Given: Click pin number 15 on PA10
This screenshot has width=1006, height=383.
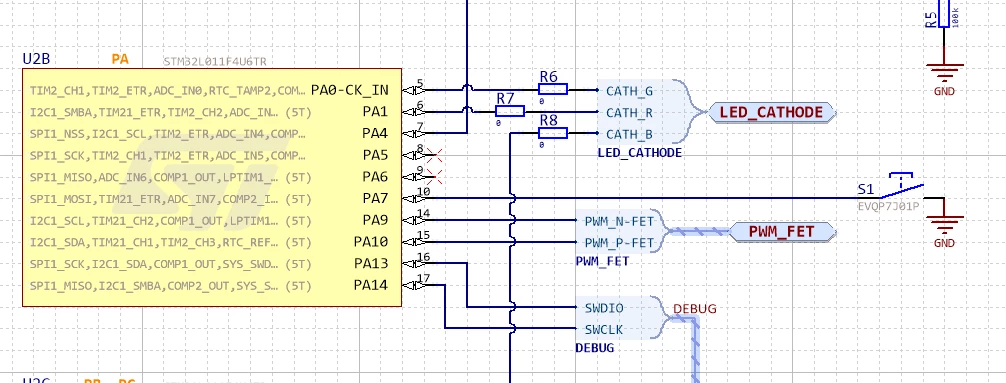Looking at the screenshot, I should [x=423, y=235].
